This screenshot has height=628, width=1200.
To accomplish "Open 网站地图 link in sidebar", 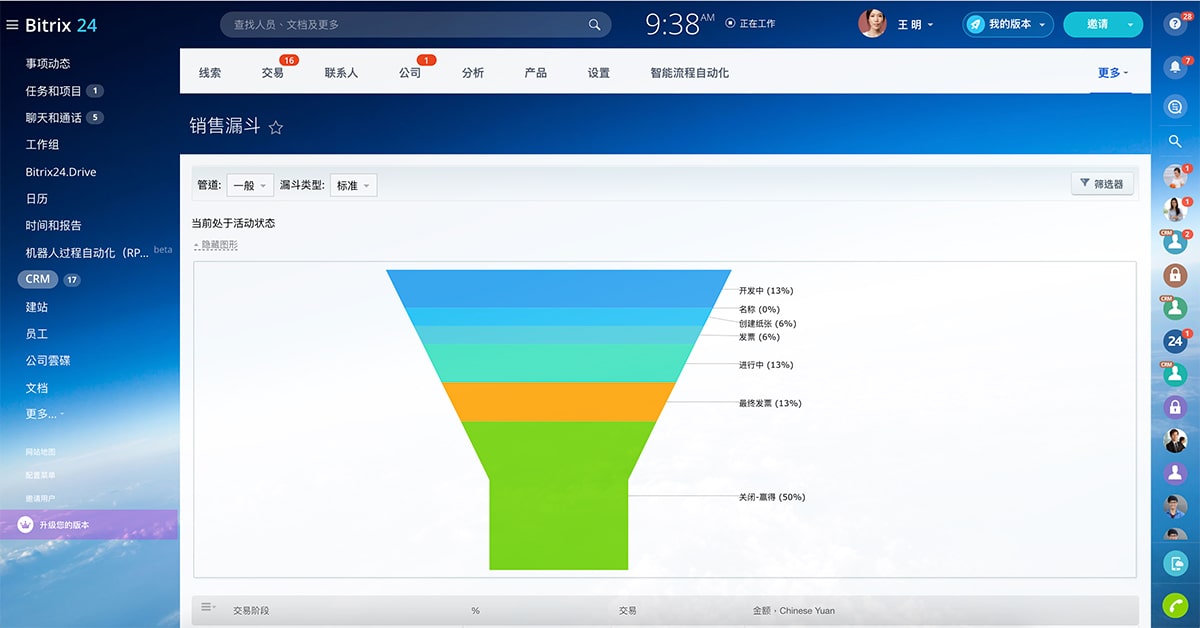I will (41, 452).
